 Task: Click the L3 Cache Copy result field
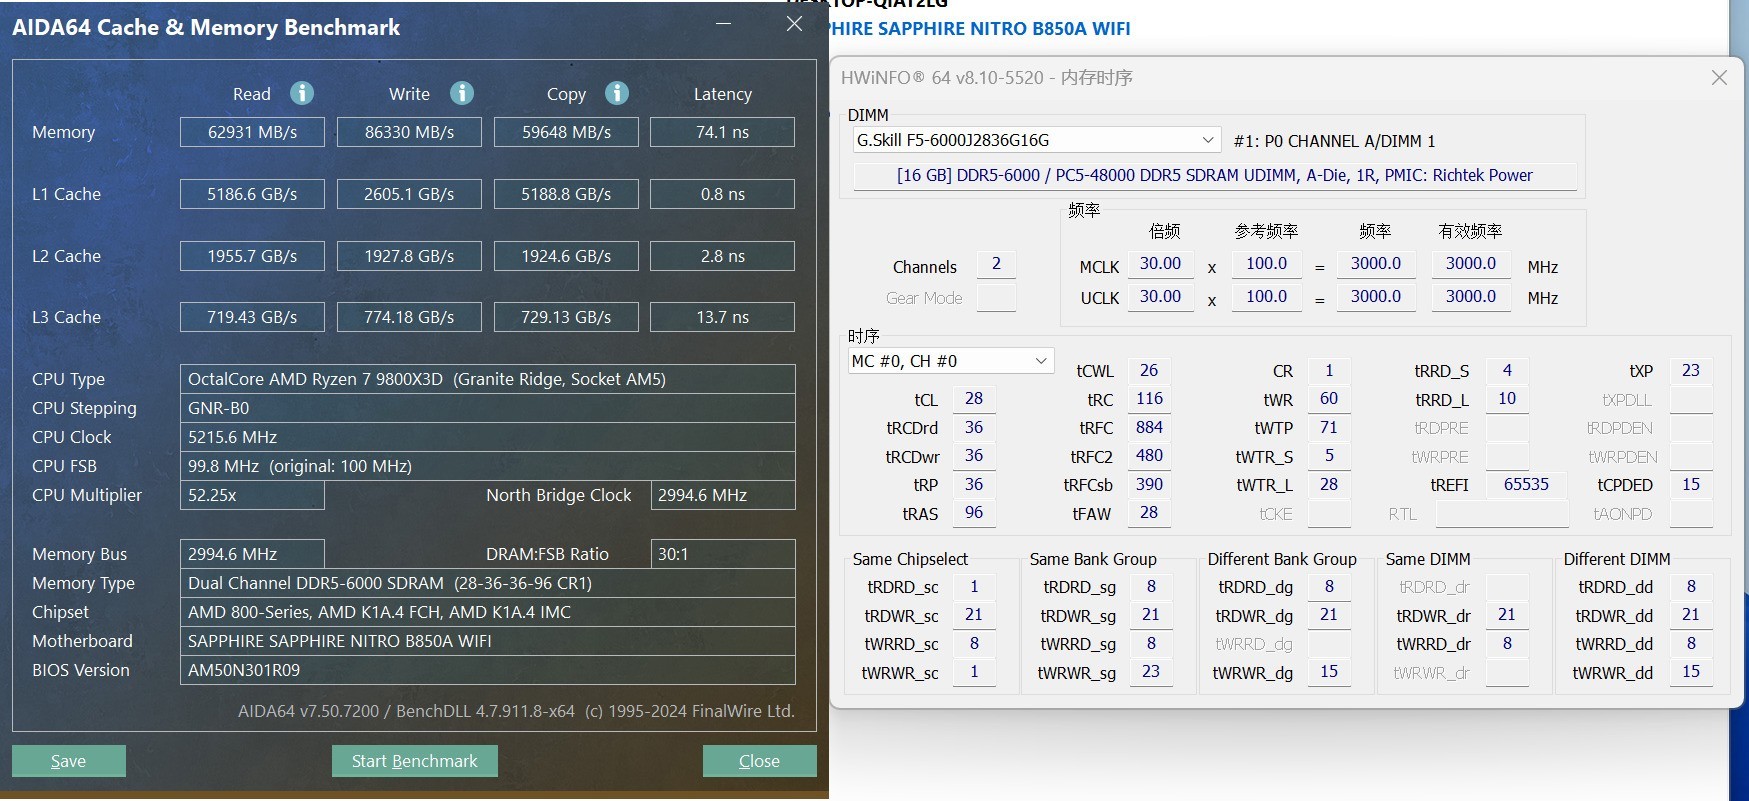point(566,317)
